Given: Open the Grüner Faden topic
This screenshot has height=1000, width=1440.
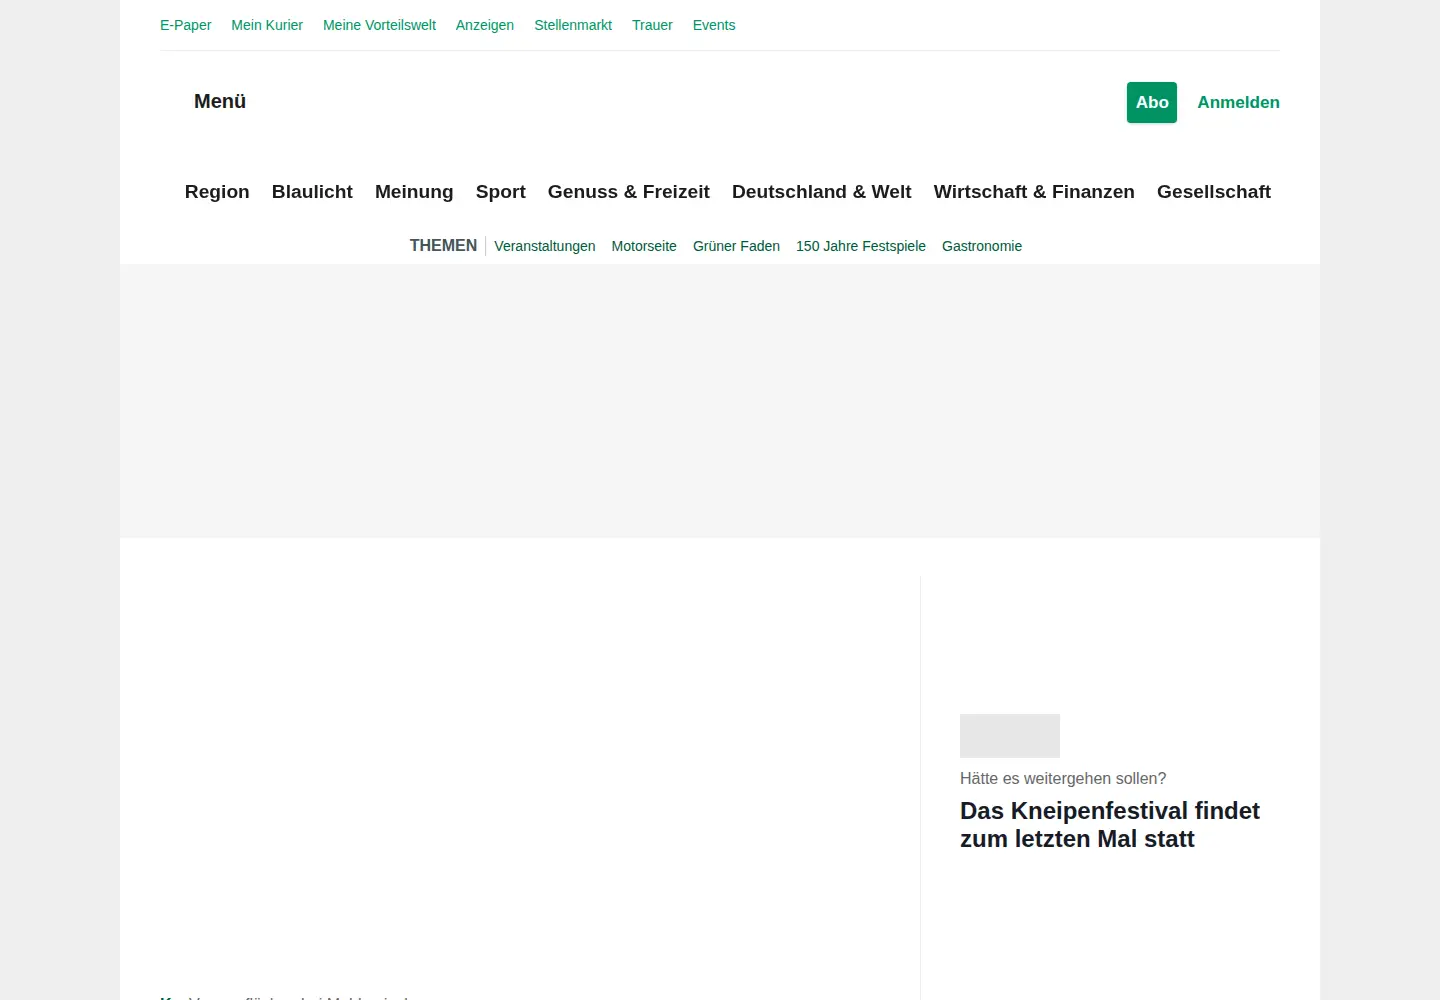Looking at the screenshot, I should [736, 246].
